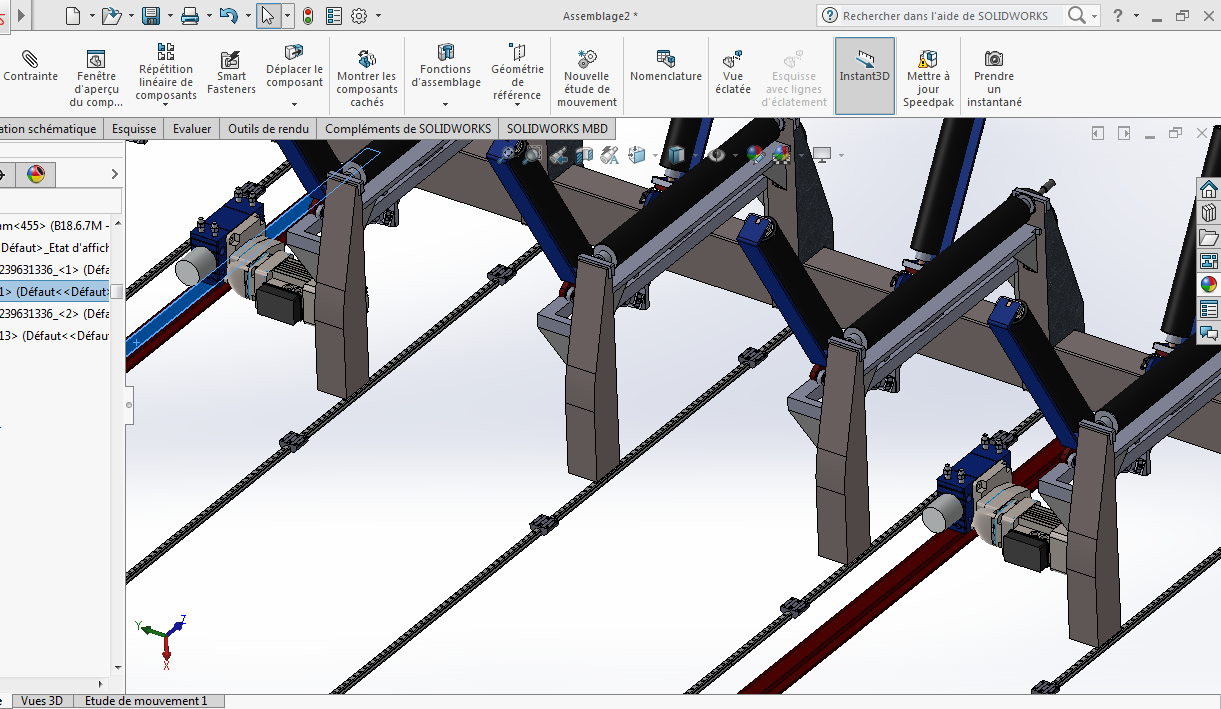
Task: Expand the New document dropdown arrow
Action: click(91, 16)
